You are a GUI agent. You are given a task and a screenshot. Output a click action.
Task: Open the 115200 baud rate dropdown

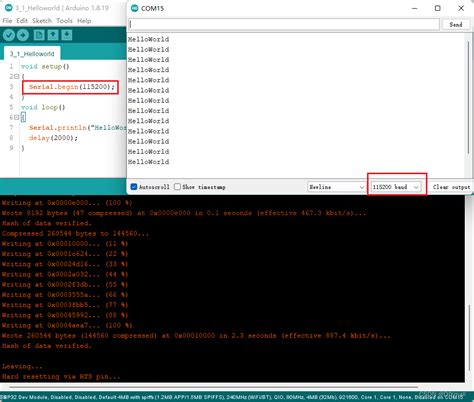pos(395,187)
